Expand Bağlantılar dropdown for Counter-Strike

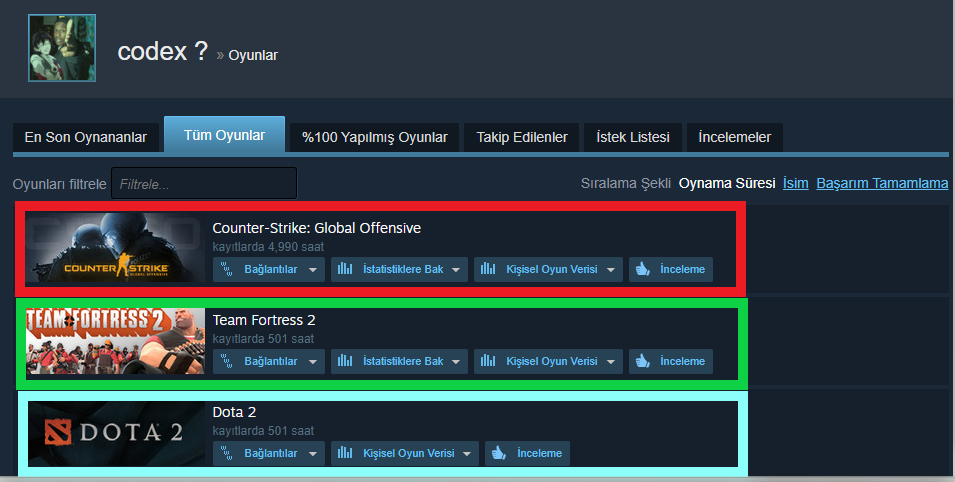[x=269, y=269]
